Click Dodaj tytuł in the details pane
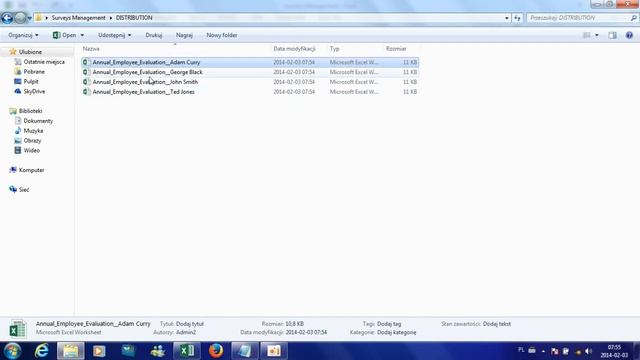Image resolution: width=640 pixels, height=360 pixels. [190, 324]
